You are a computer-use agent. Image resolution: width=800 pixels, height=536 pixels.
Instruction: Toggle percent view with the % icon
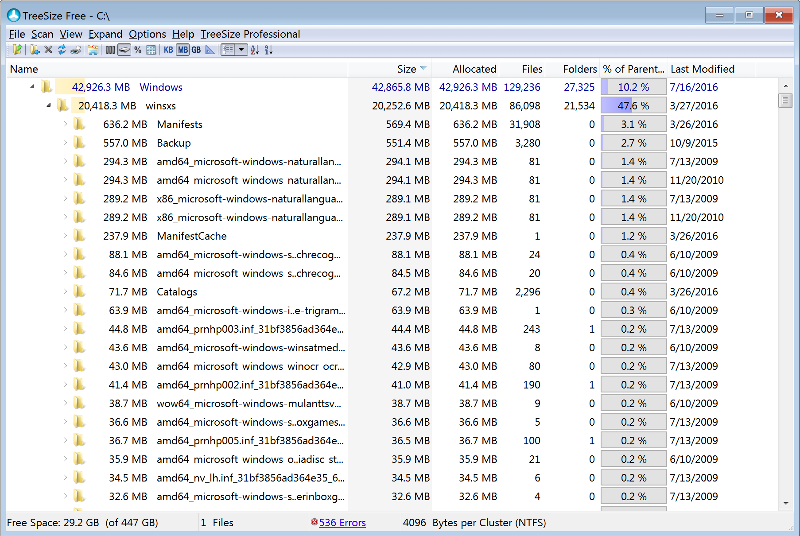[138, 49]
